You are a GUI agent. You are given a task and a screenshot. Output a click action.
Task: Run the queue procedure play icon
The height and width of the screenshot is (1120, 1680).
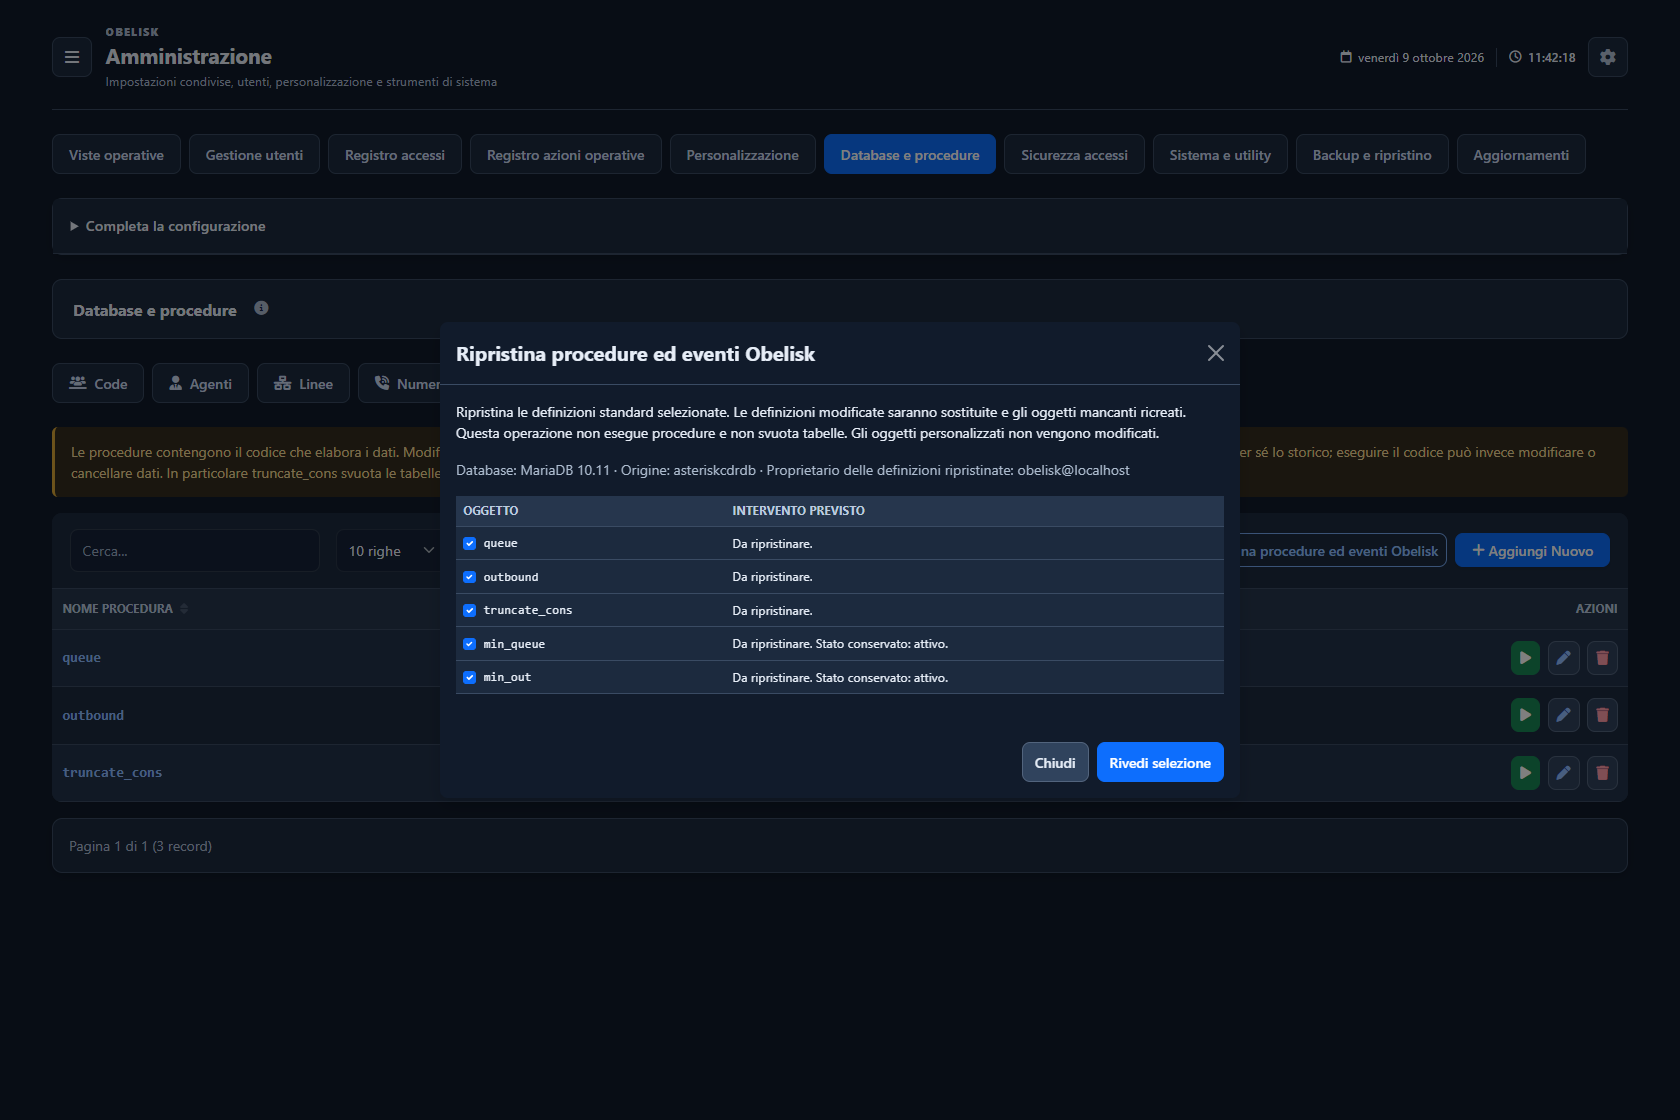pyautogui.click(x=1525, y=658)
